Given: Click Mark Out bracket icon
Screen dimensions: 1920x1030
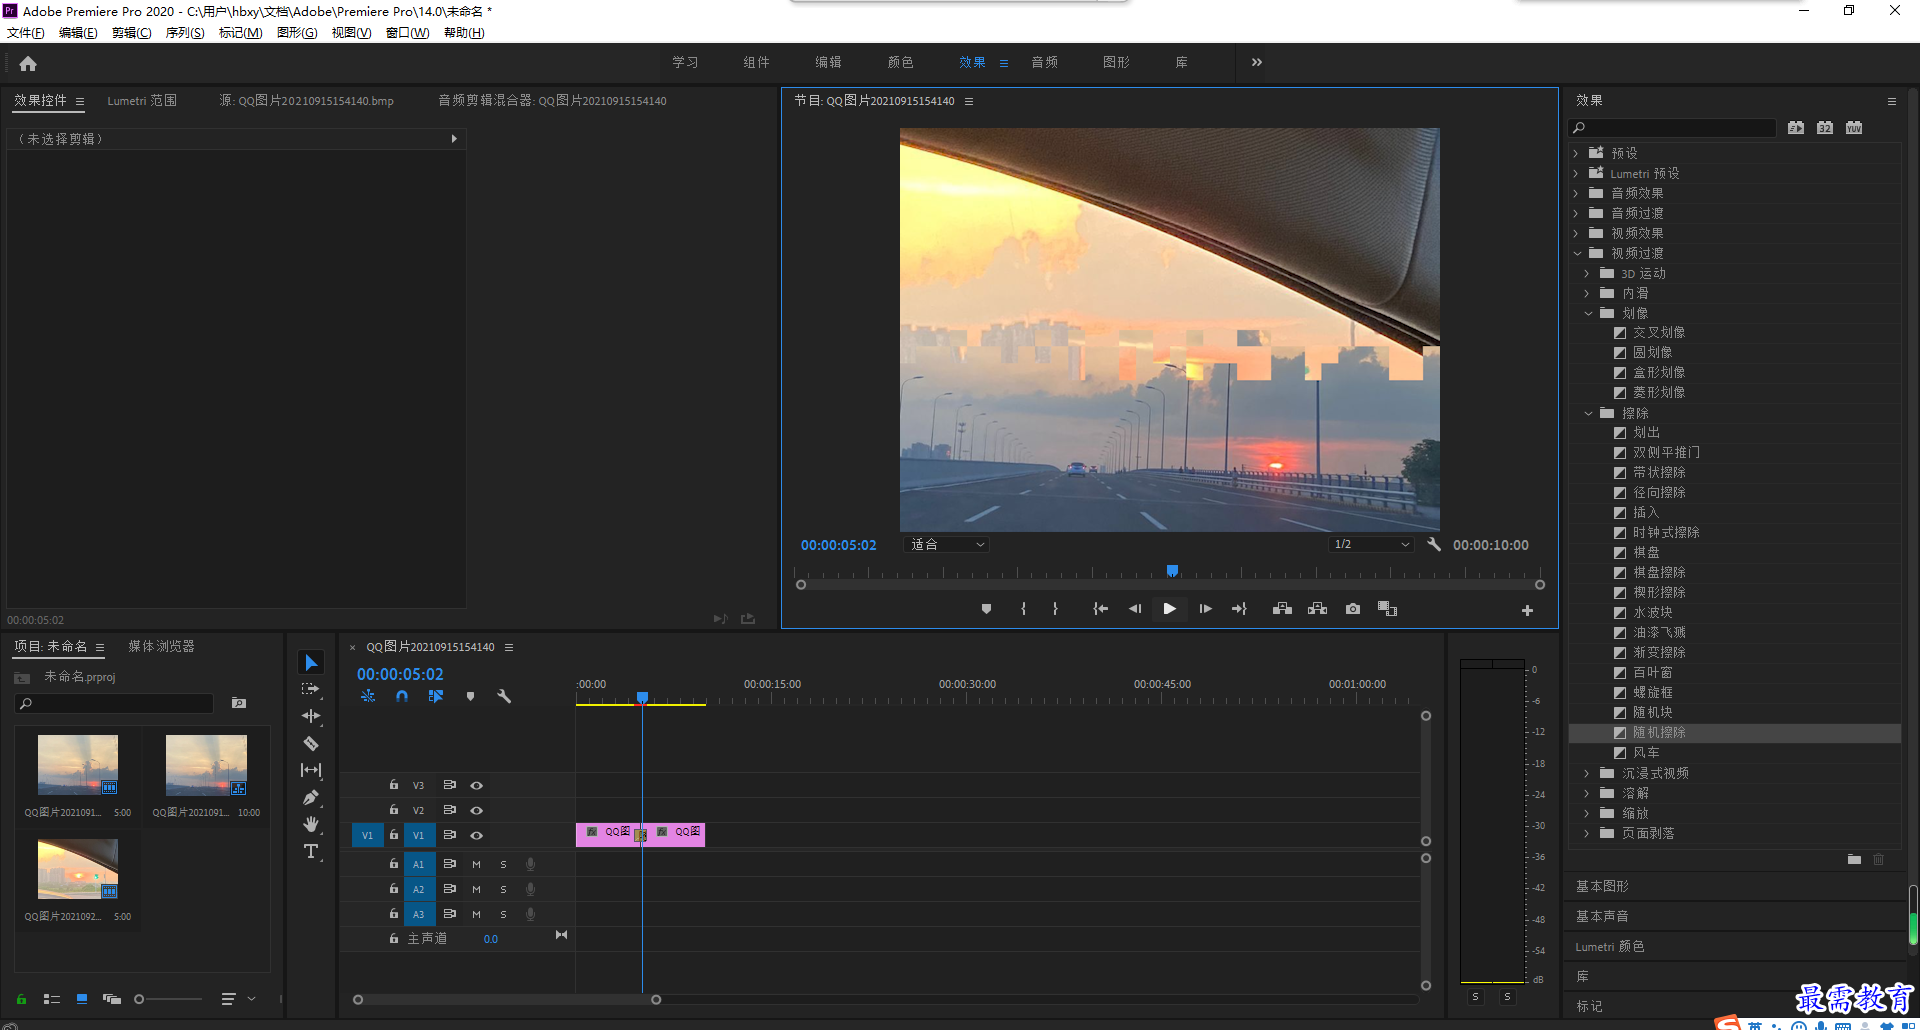Looking at the screenshot, I should (1055, 609).
